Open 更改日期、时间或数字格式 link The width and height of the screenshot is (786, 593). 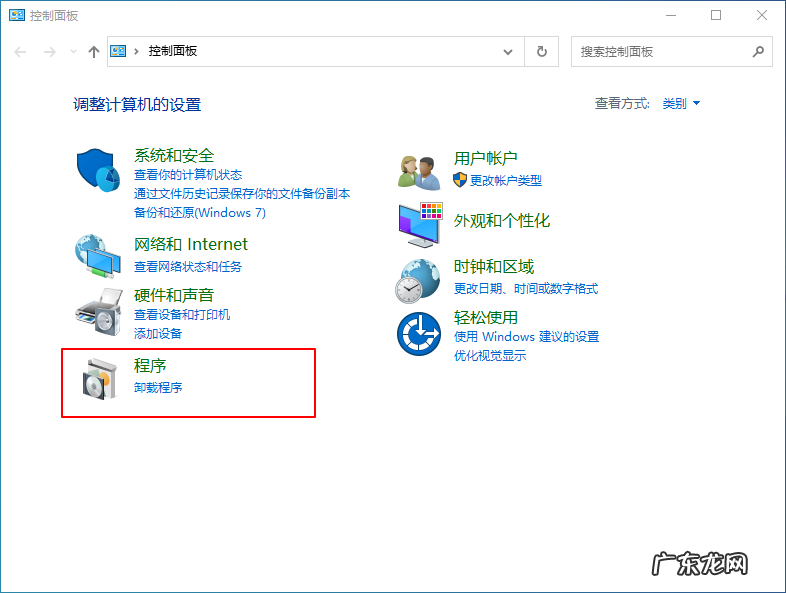click(x=526, y=289)
